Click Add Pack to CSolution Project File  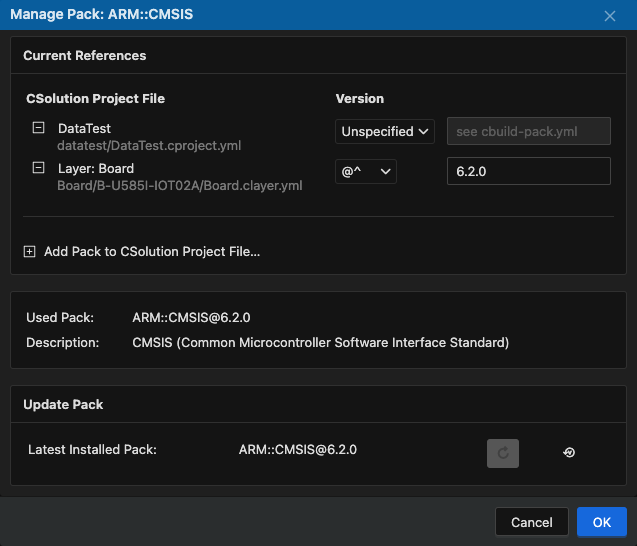(152, 251)
